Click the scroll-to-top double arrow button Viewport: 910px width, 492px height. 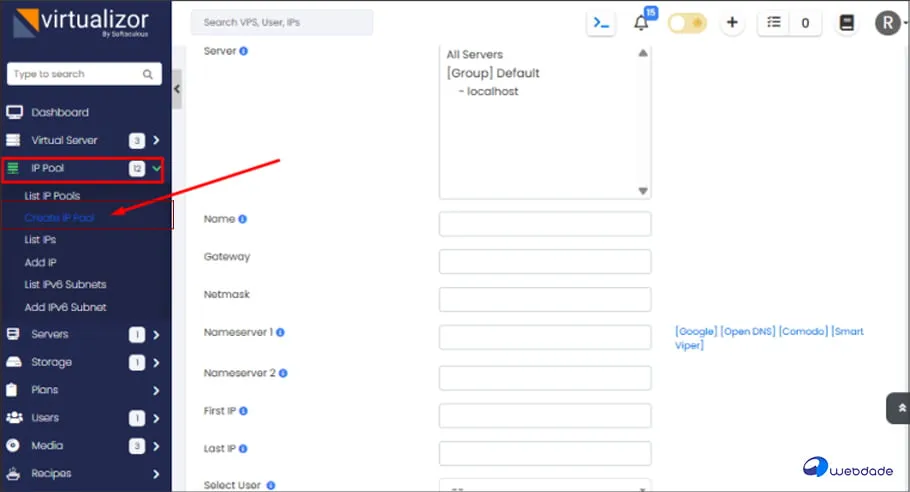pyautogui.click(x=897, y=408)
